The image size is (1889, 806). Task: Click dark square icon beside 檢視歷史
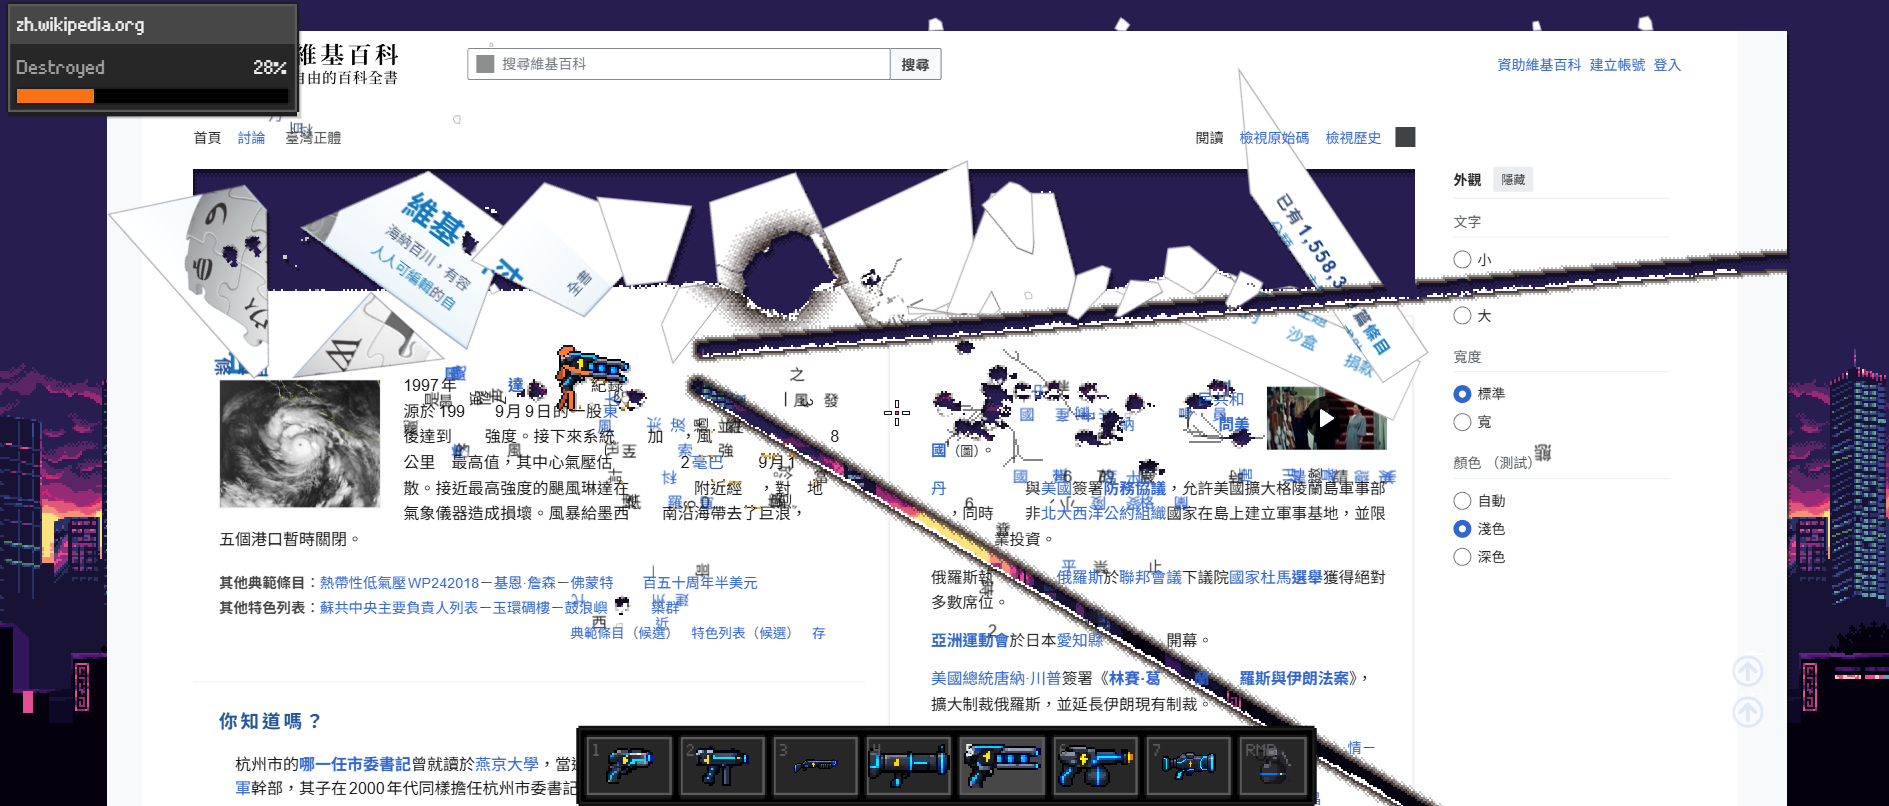coord(1405,137)
